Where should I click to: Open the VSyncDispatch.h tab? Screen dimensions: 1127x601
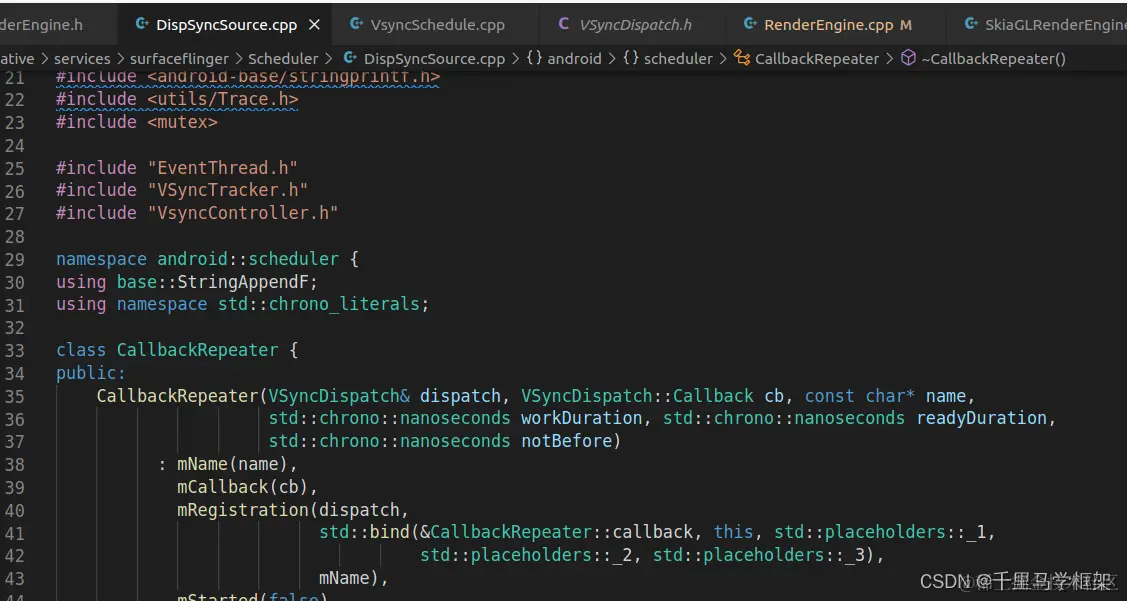pos(635,24)
